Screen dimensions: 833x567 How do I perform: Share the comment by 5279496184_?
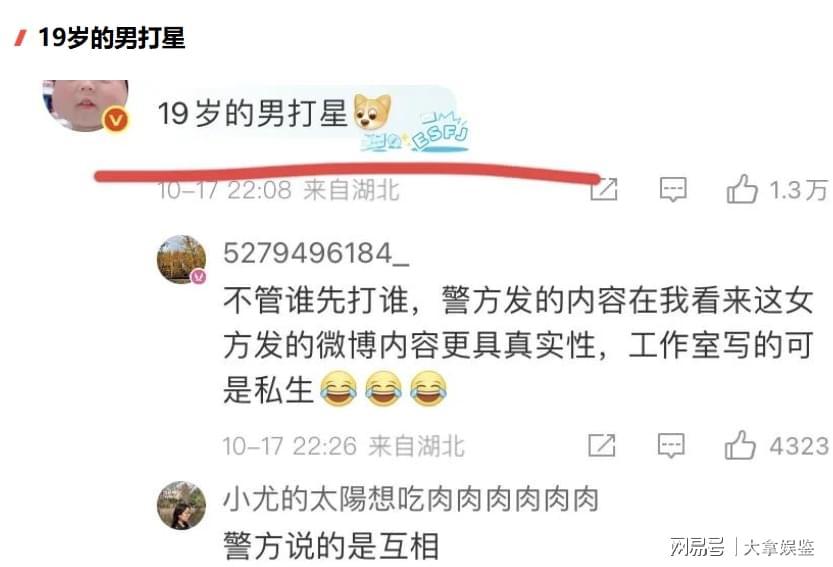pyautogui.click(x=602, y=445)
